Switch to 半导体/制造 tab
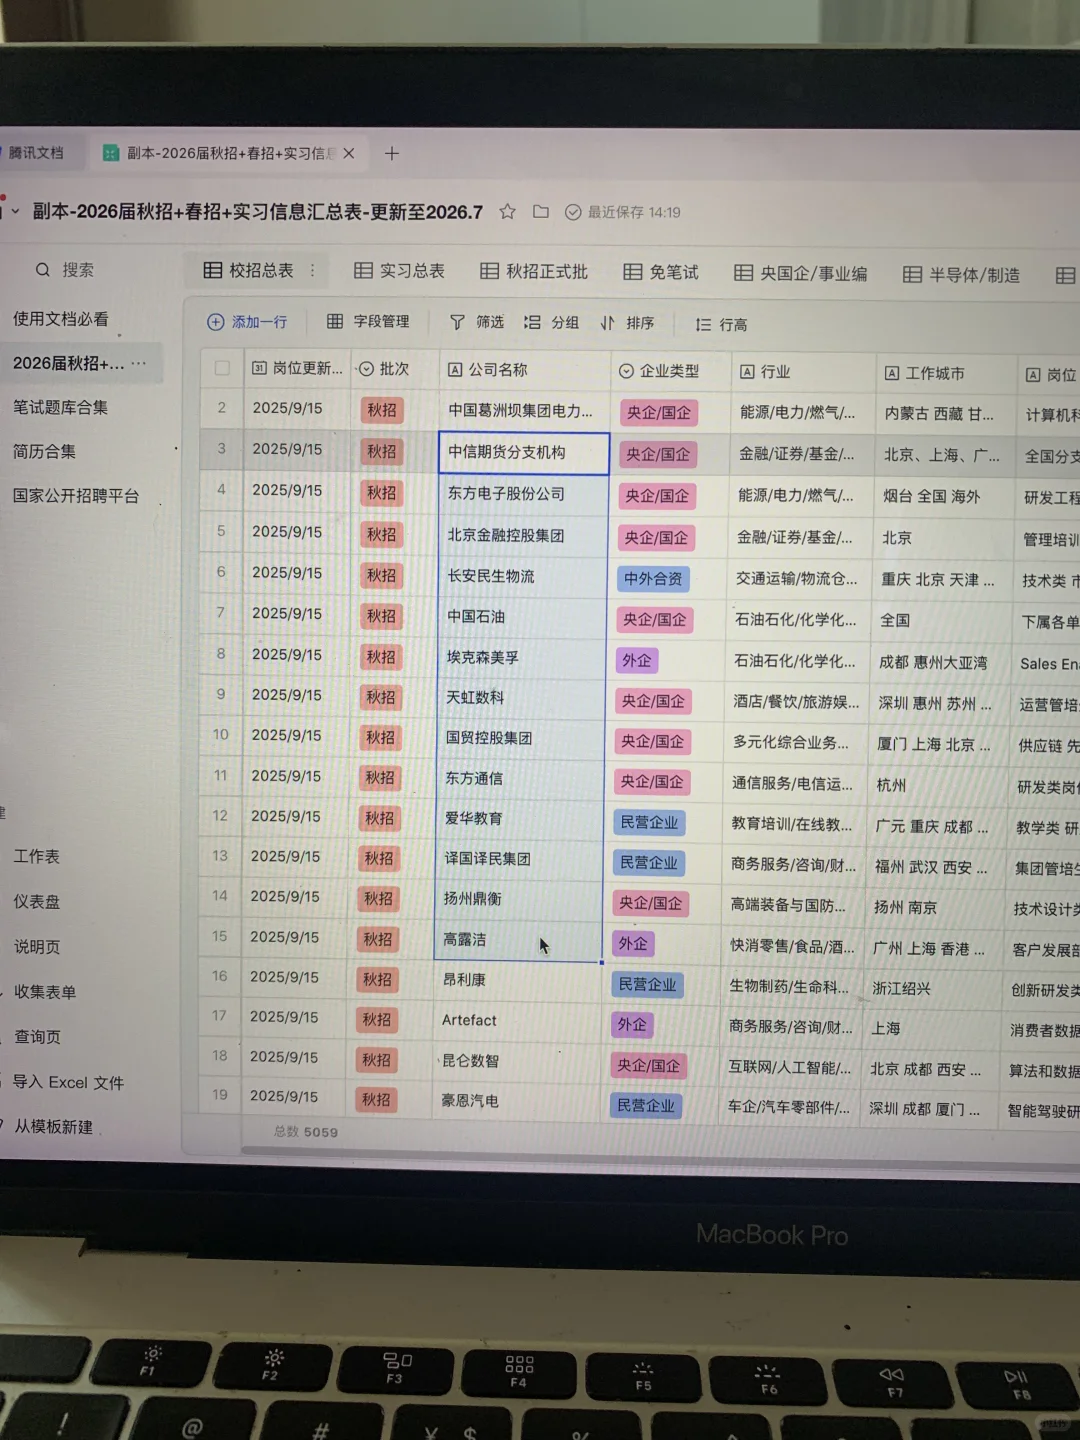The width and height of the screenshot is (1080, 1440). point(962,274)
